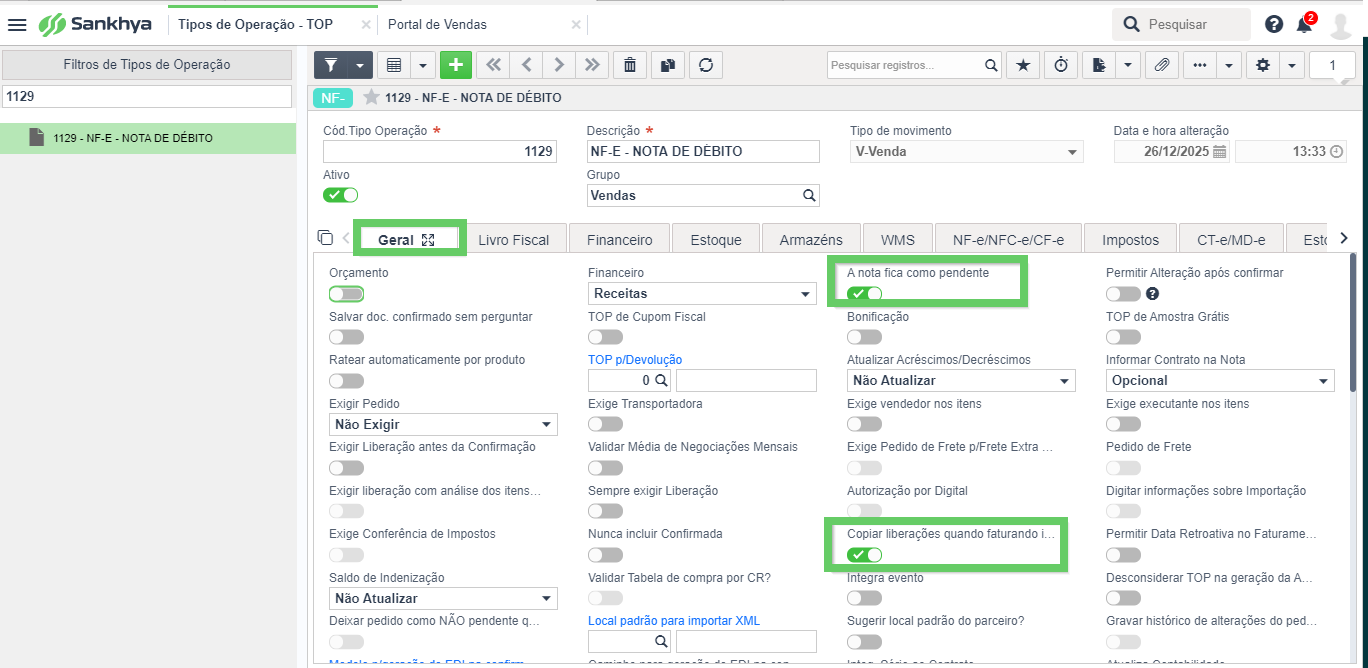Go to next record arrow

pos(559,65)
